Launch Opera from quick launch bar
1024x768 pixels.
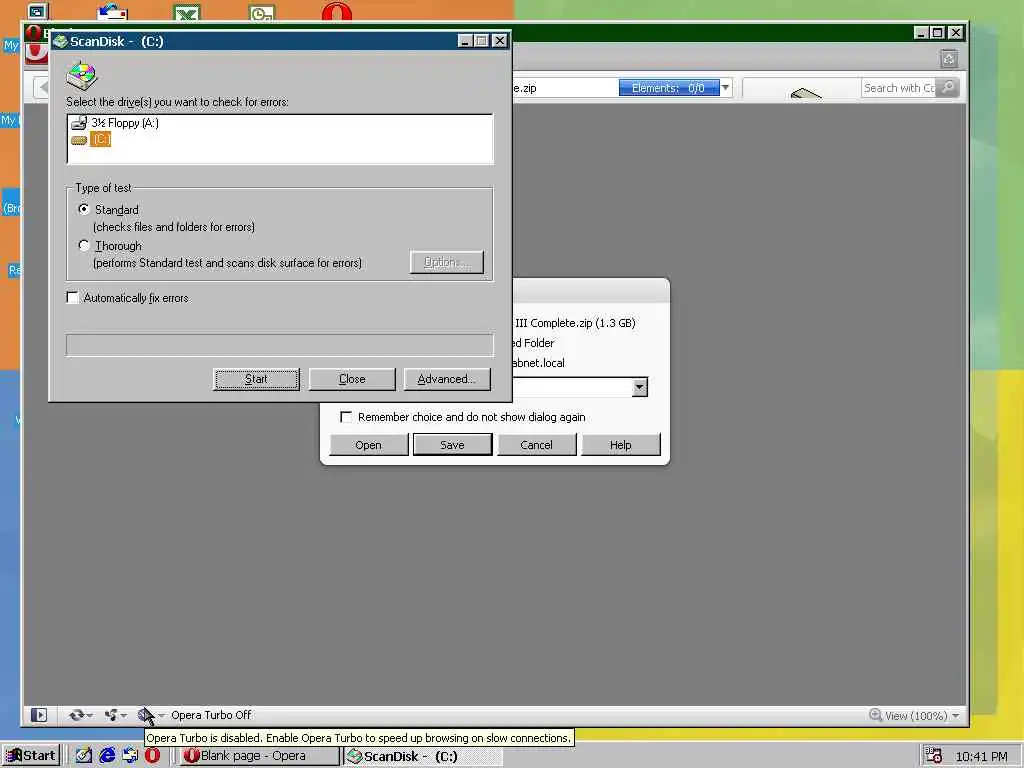click(153, 756)
